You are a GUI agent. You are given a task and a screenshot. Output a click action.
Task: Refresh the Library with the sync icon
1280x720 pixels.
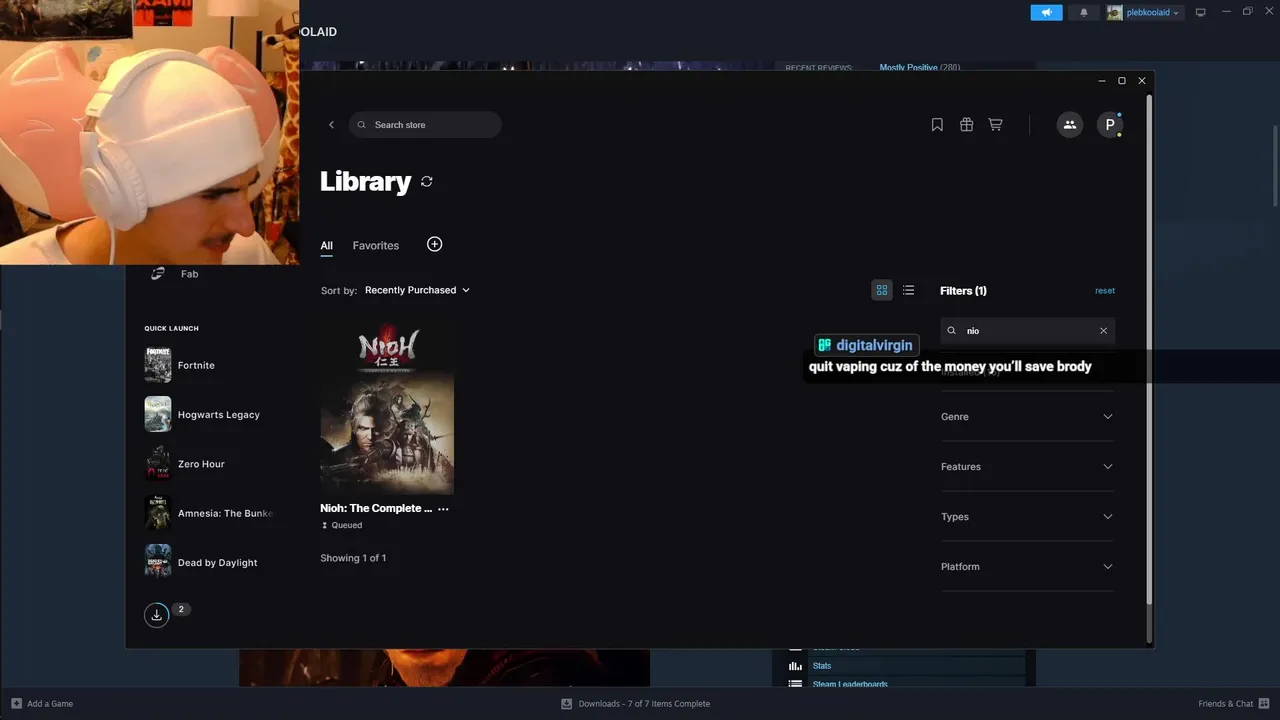tap(427, 182)
